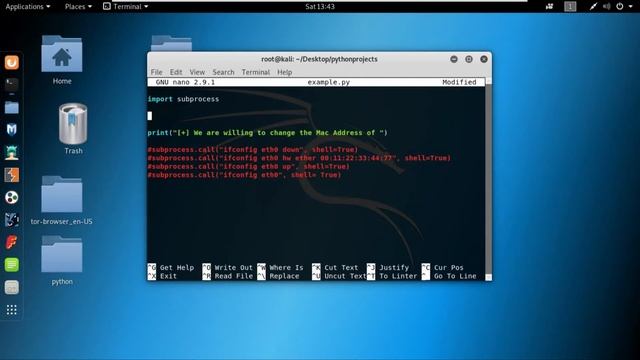Launch Armitage from the dock
640x360 pixels.
pos(12,152)
